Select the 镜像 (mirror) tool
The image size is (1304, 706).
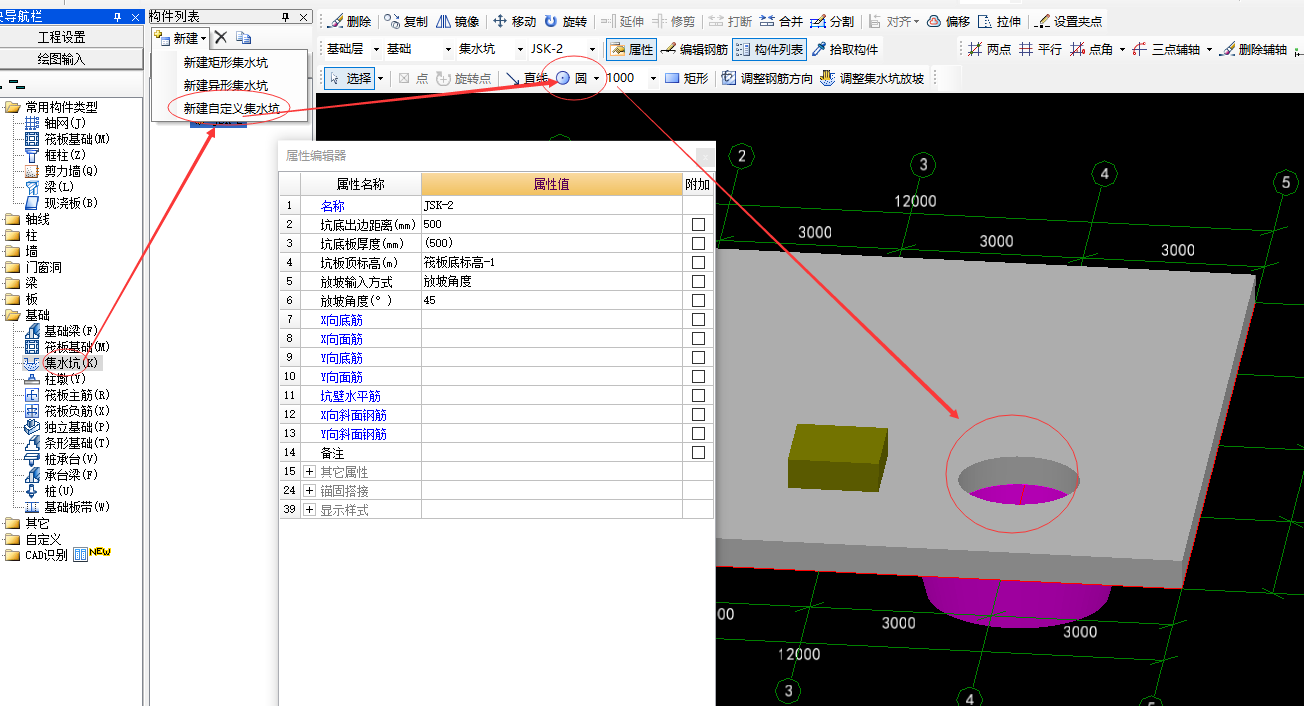pos(457,21)
